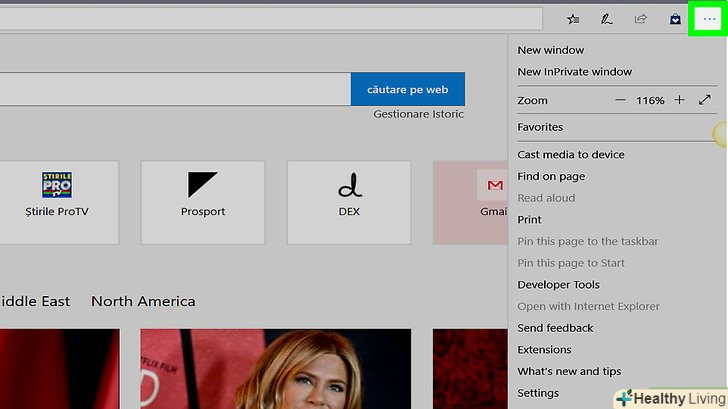This screenshot has height=409, width=728.
Task: Select New window from the menu
Action: [x=551, y=50]
